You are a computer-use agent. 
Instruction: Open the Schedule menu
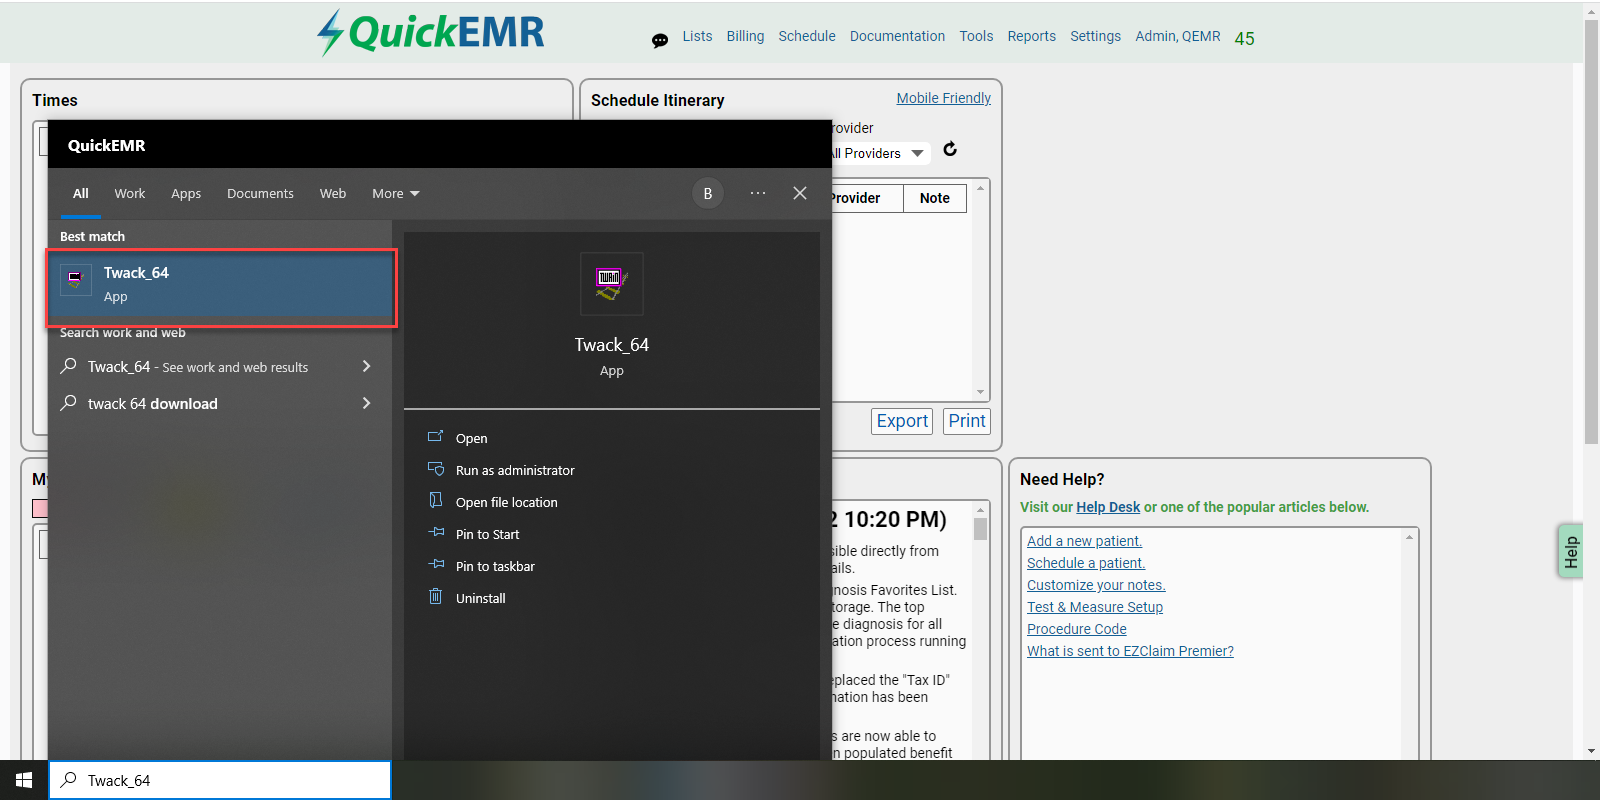pos(807,36)
